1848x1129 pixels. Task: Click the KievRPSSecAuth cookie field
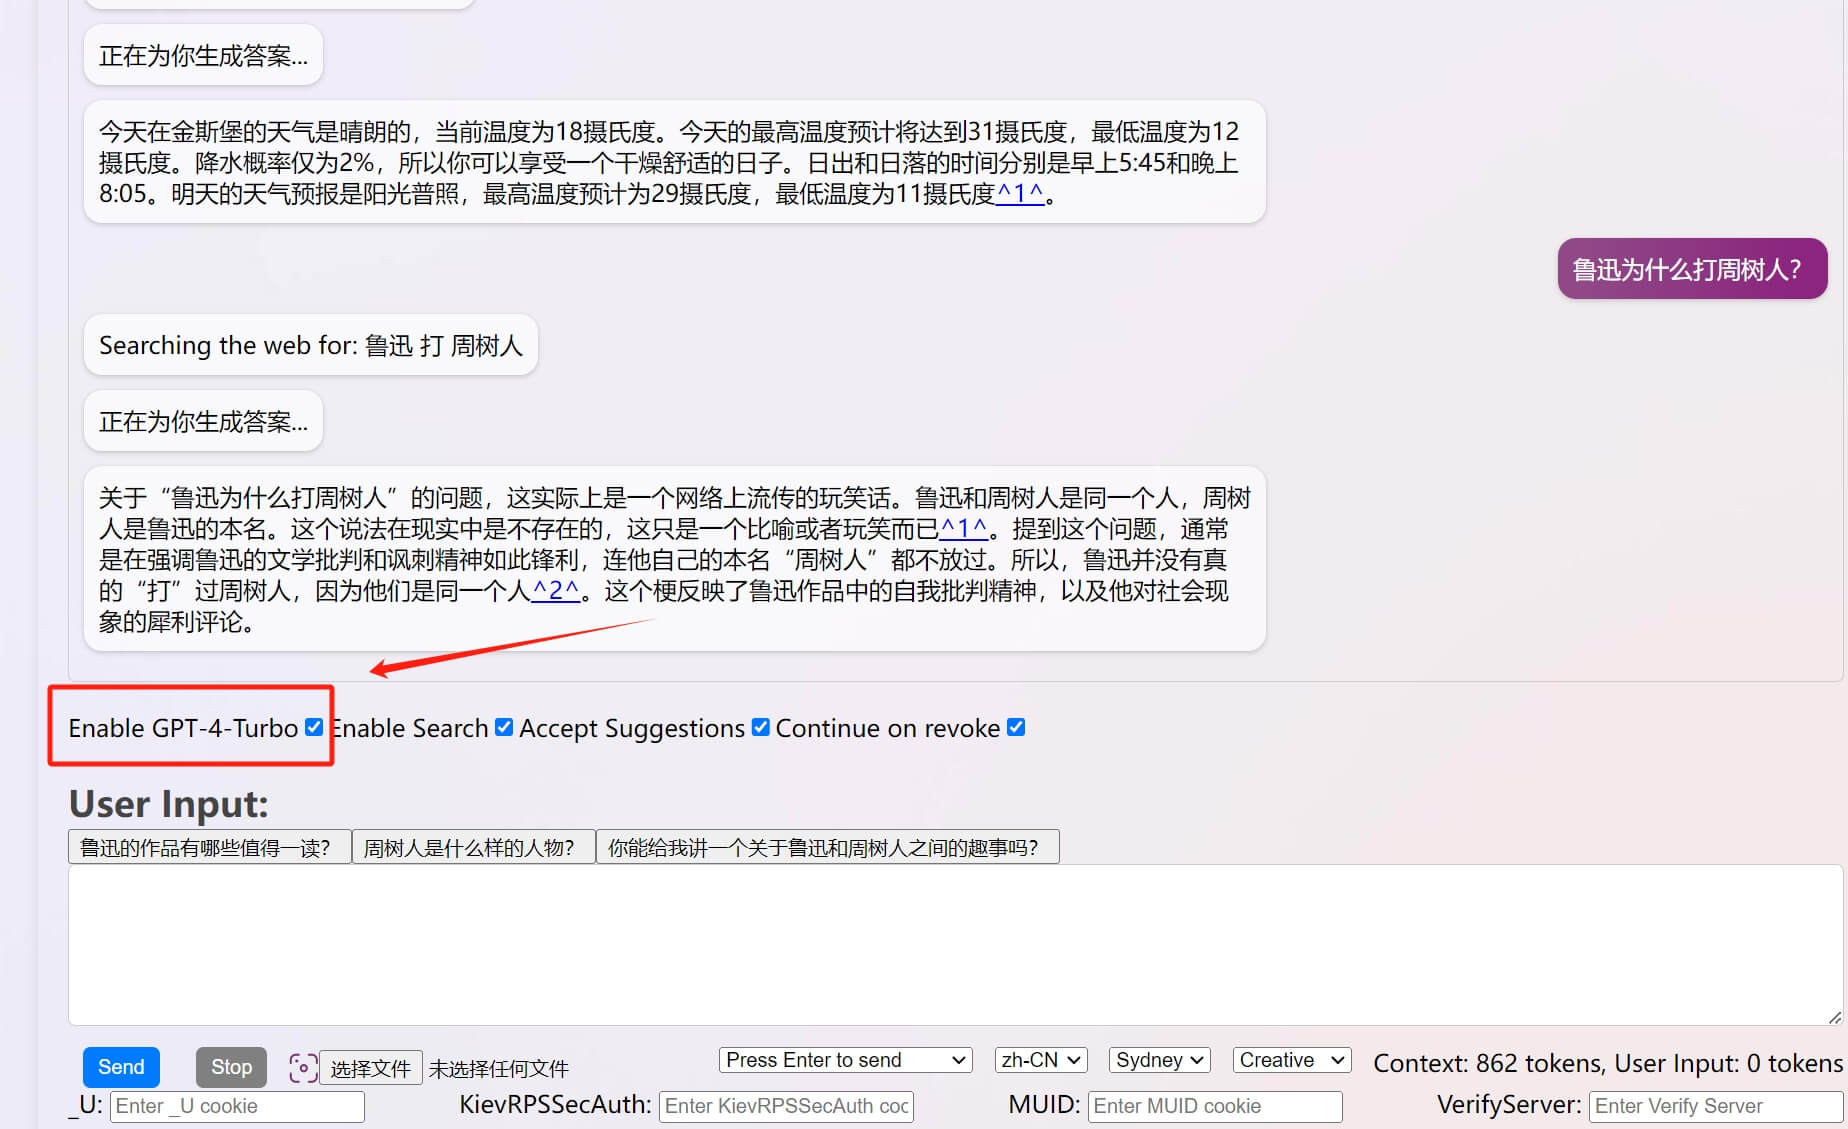point(786,1106)
